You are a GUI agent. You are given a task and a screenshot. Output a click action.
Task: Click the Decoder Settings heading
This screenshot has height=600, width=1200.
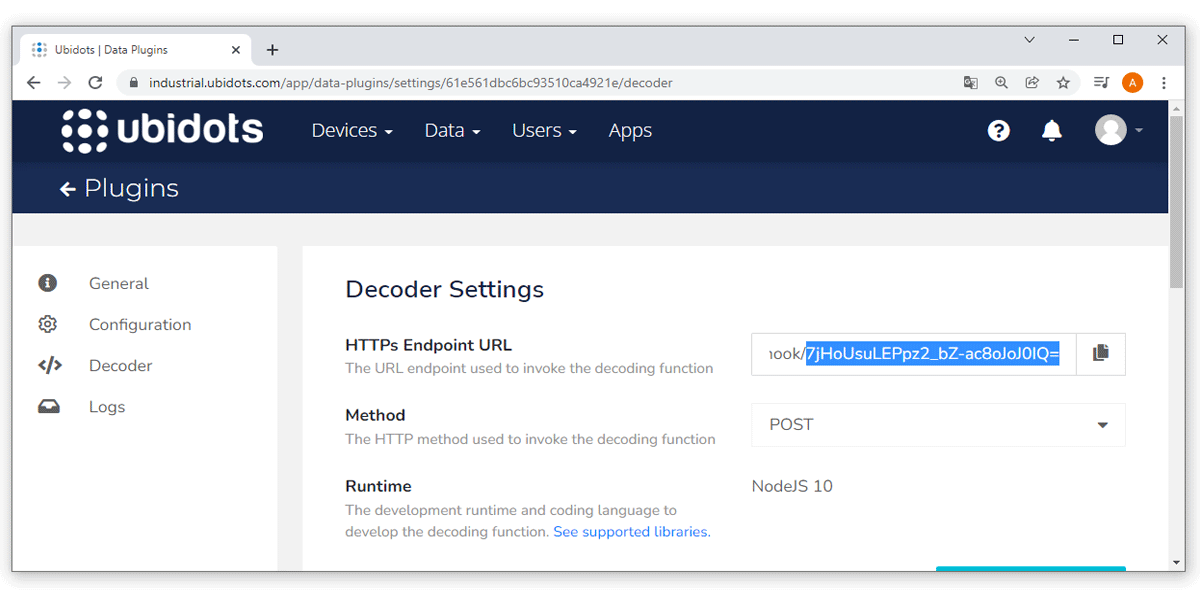pyautogui.click(x=445, y=290)
